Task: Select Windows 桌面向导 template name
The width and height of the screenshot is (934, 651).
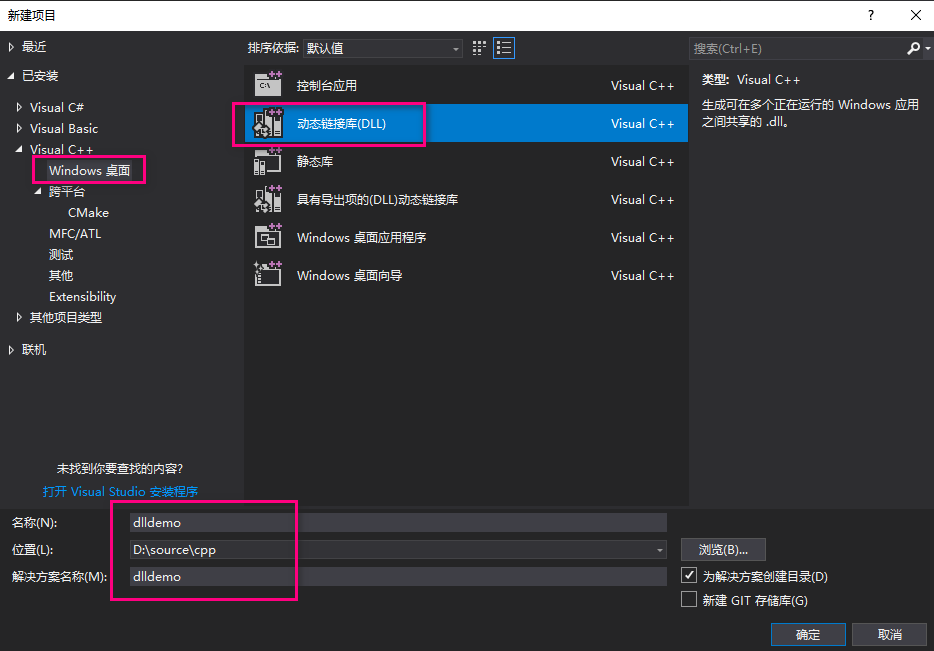Action: pyautogui.click(x=350, y=276)
